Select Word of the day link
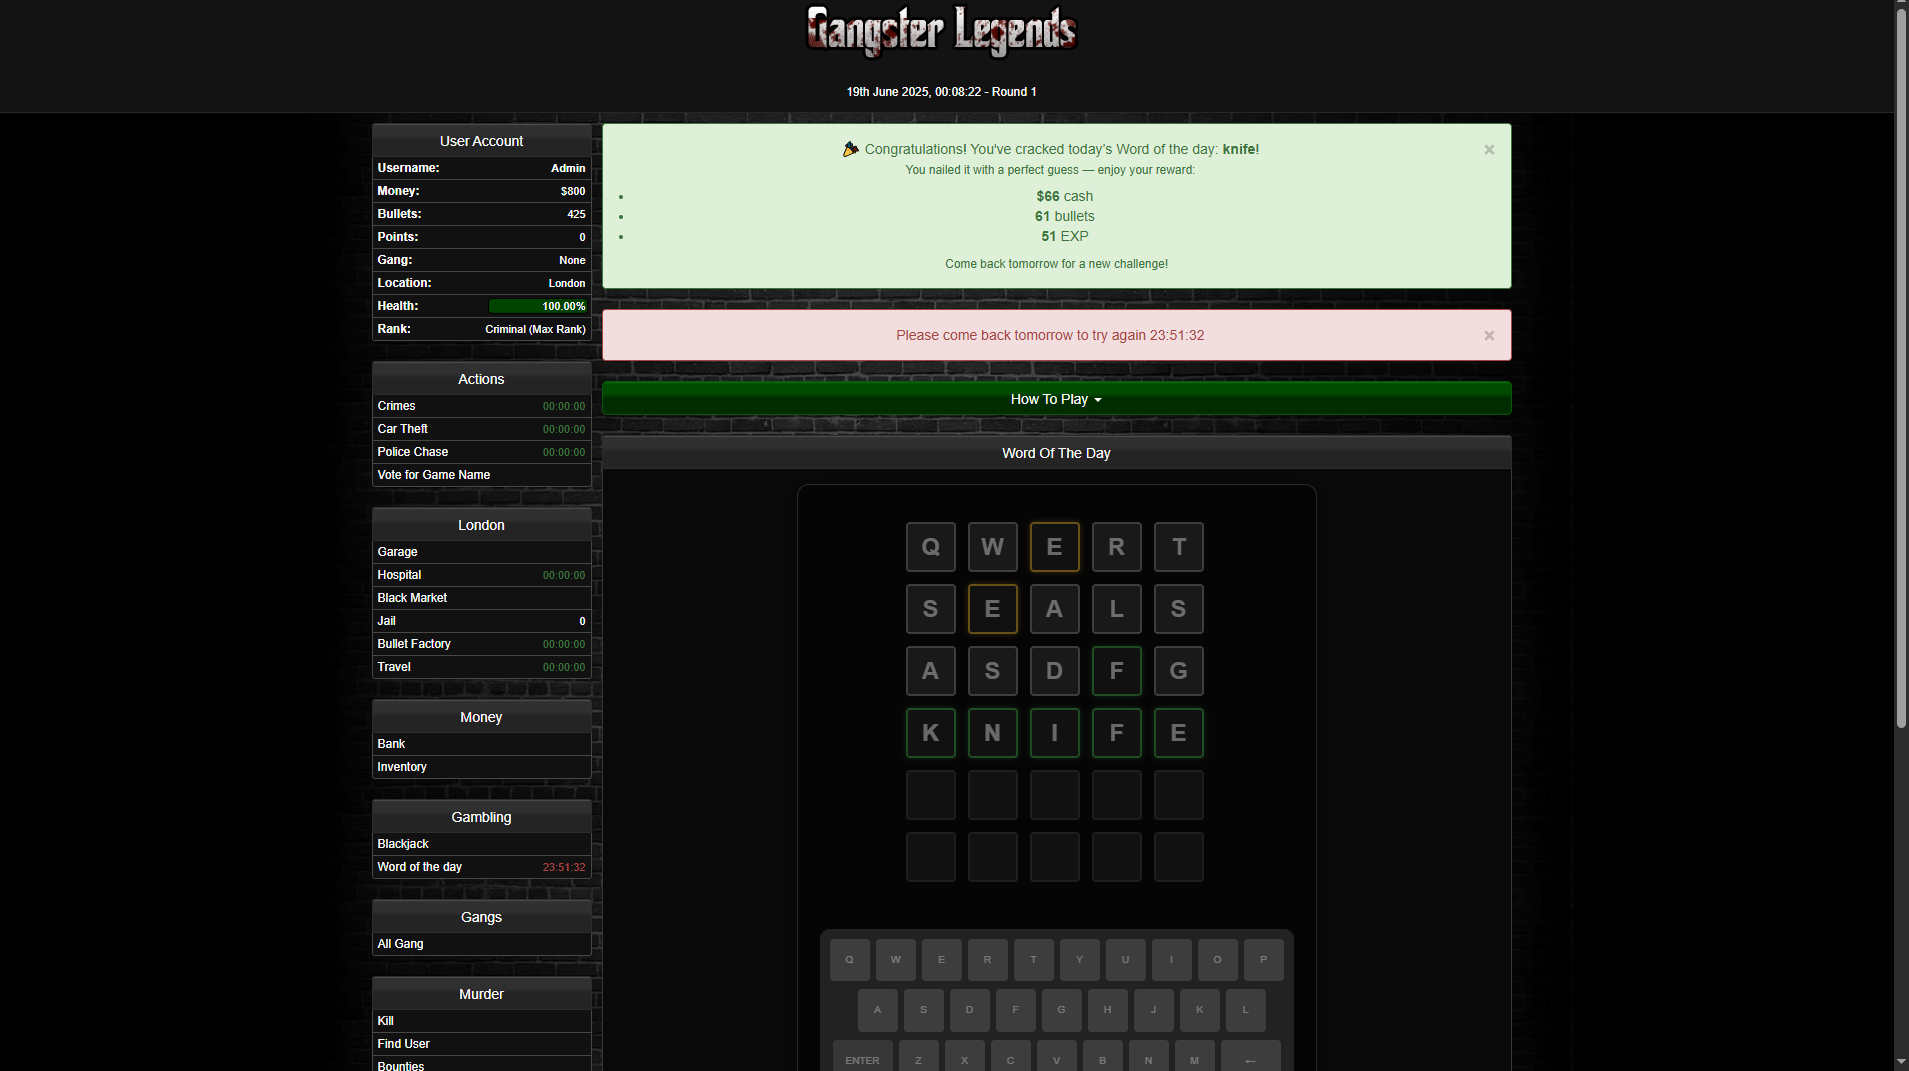Screen dimensions: 1909x1071 419,867
